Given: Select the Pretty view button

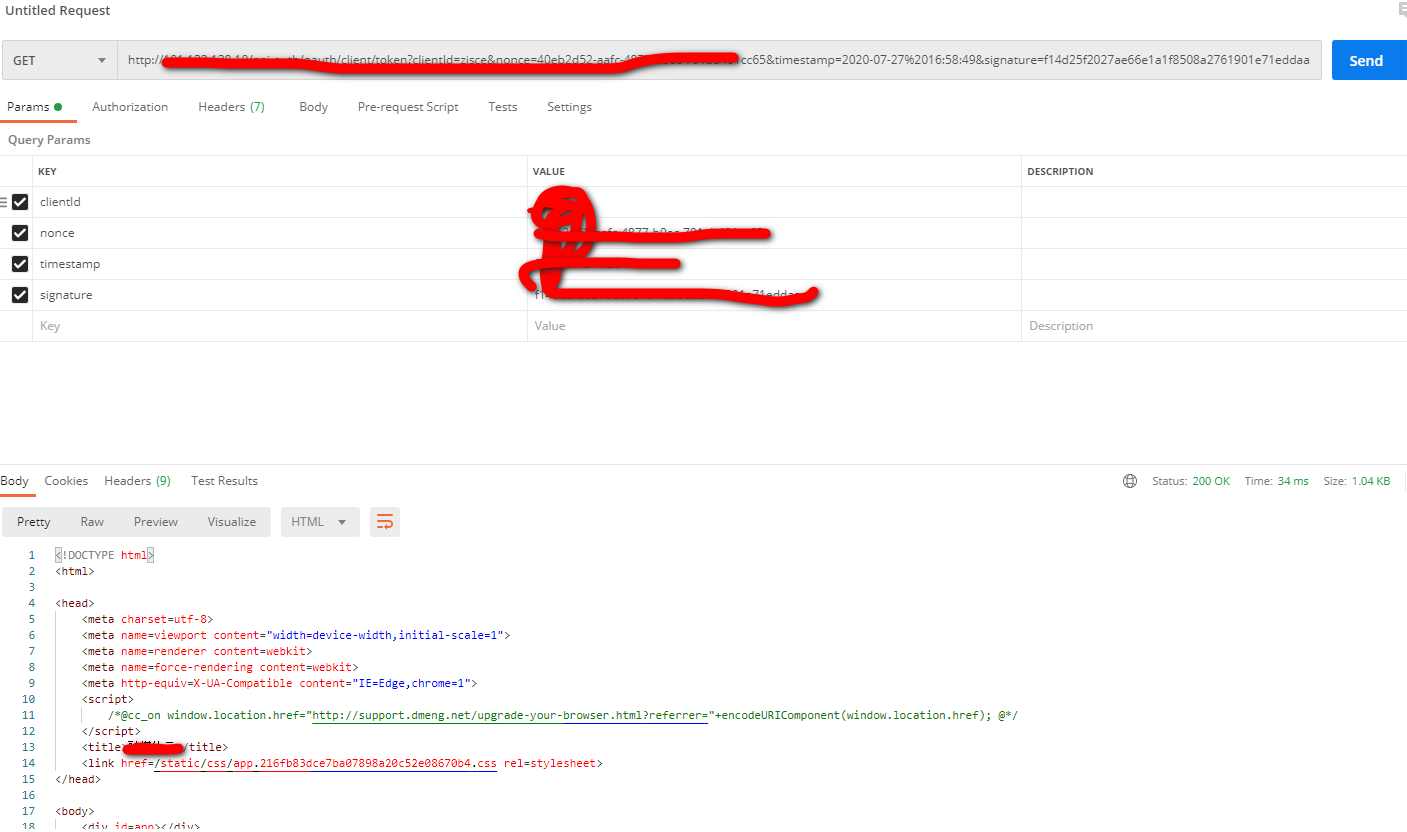Looking at the screenshot, I should click(x=34, y=522).
